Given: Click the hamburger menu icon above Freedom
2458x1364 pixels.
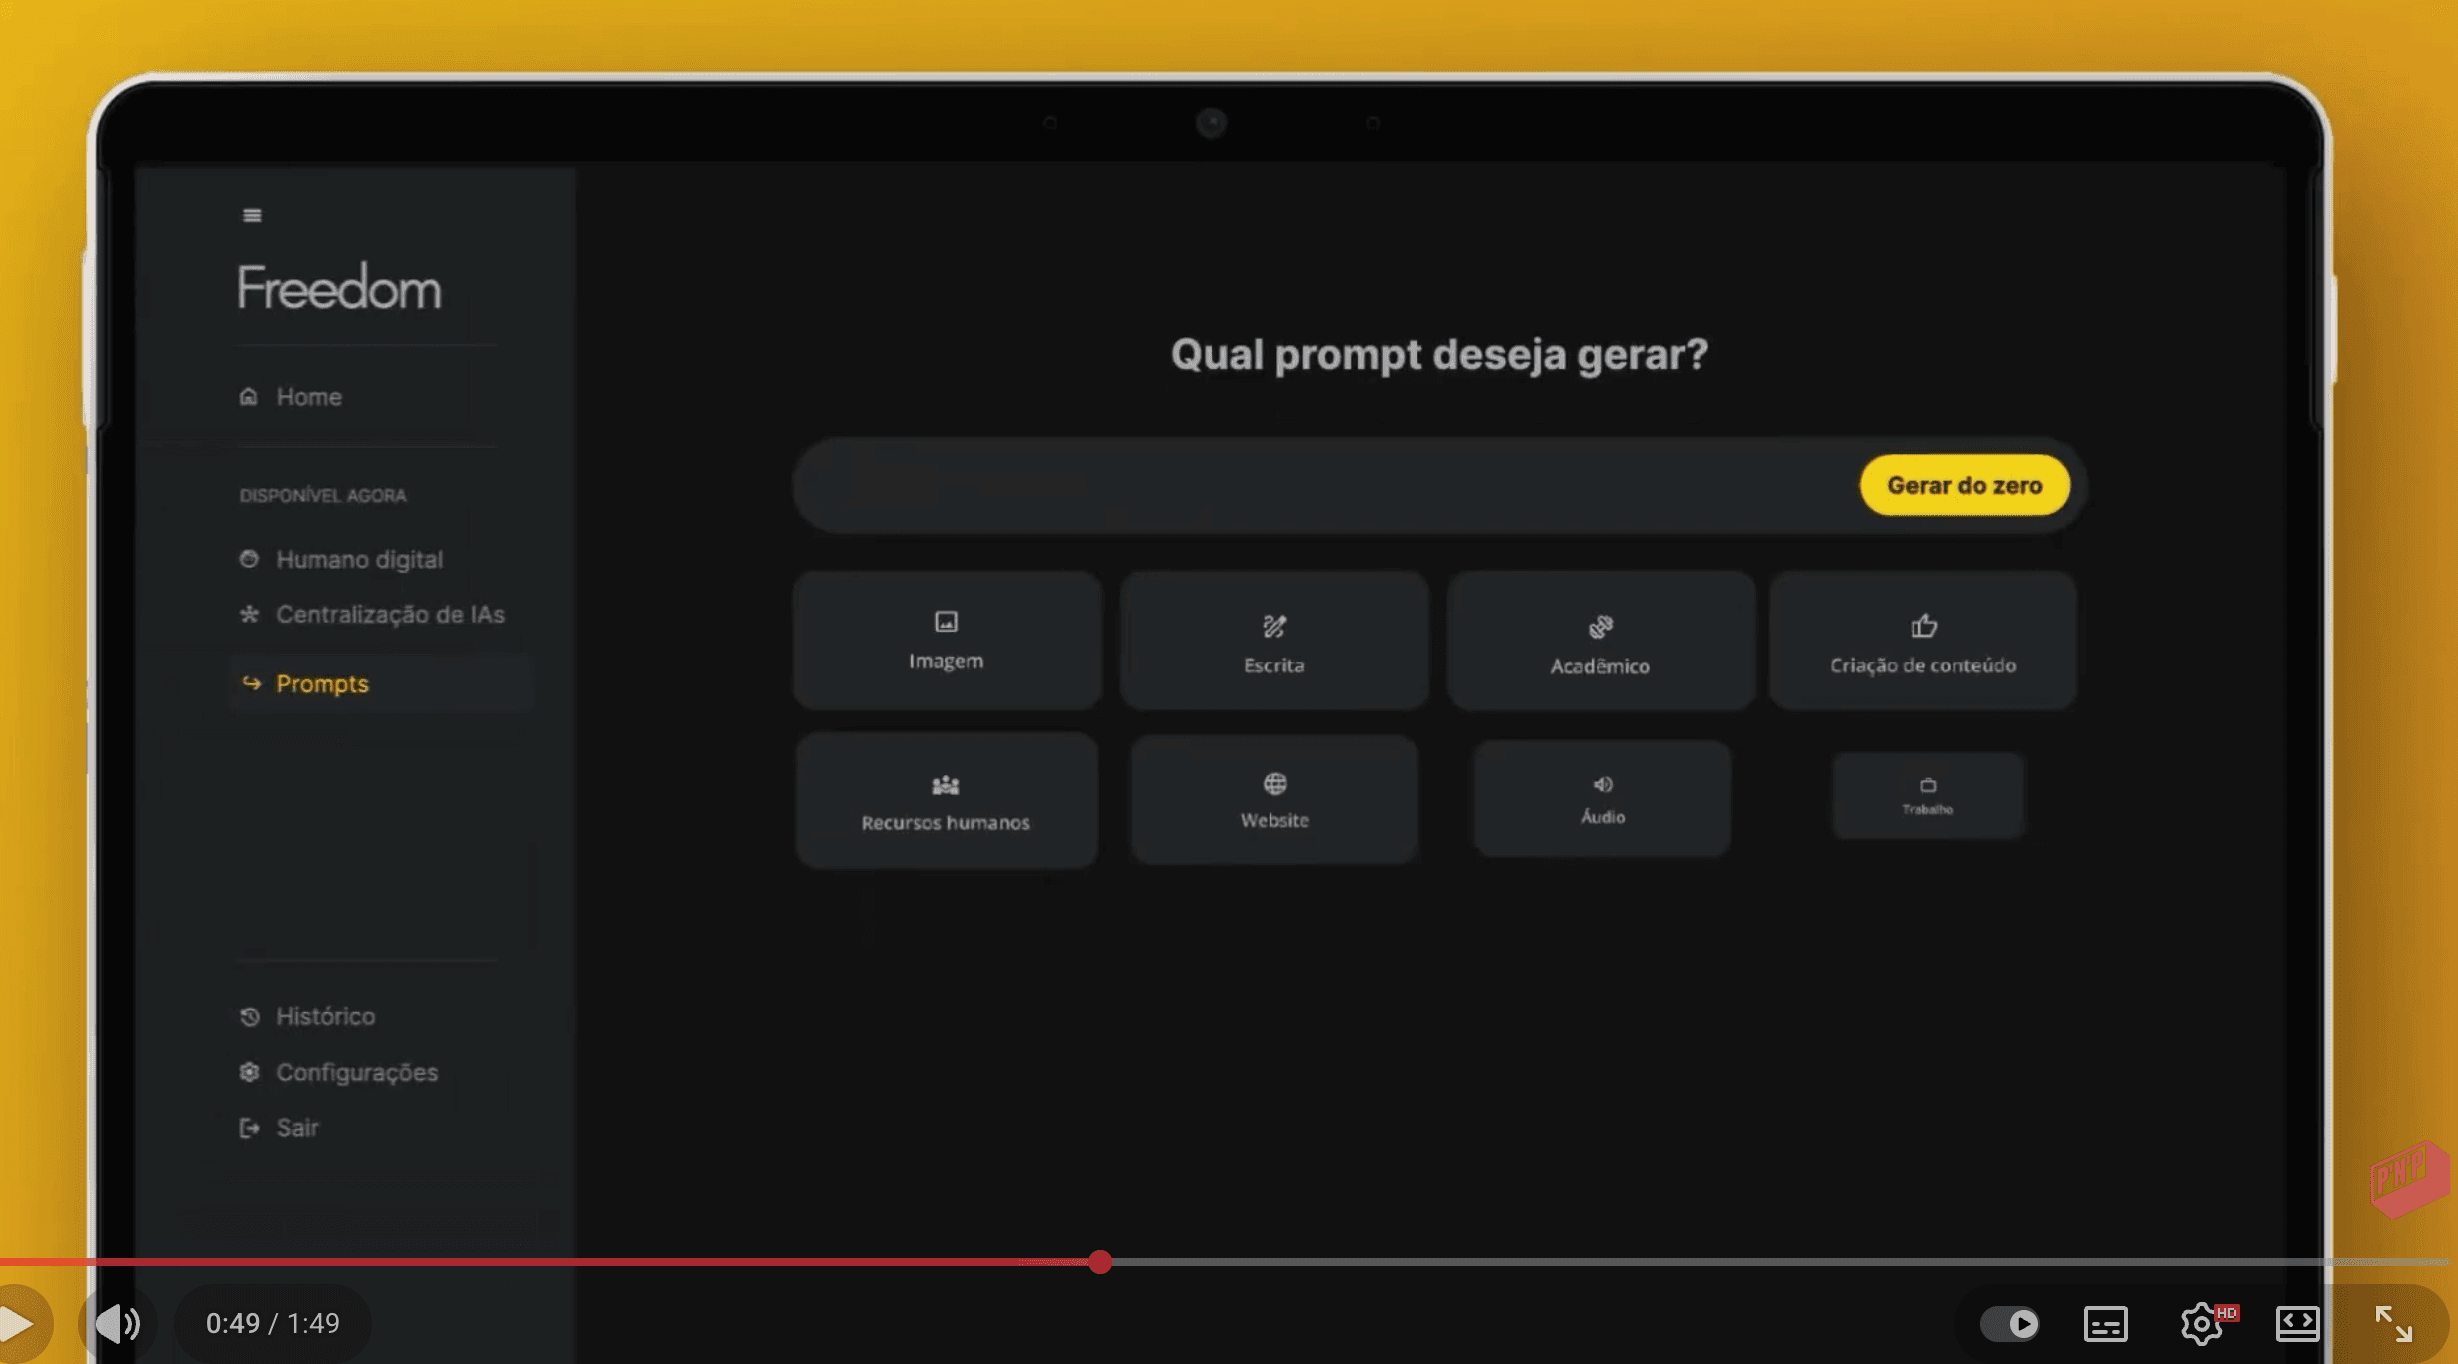Looking at the screenshot, I should pyautogui.click(x=252, y=215).
